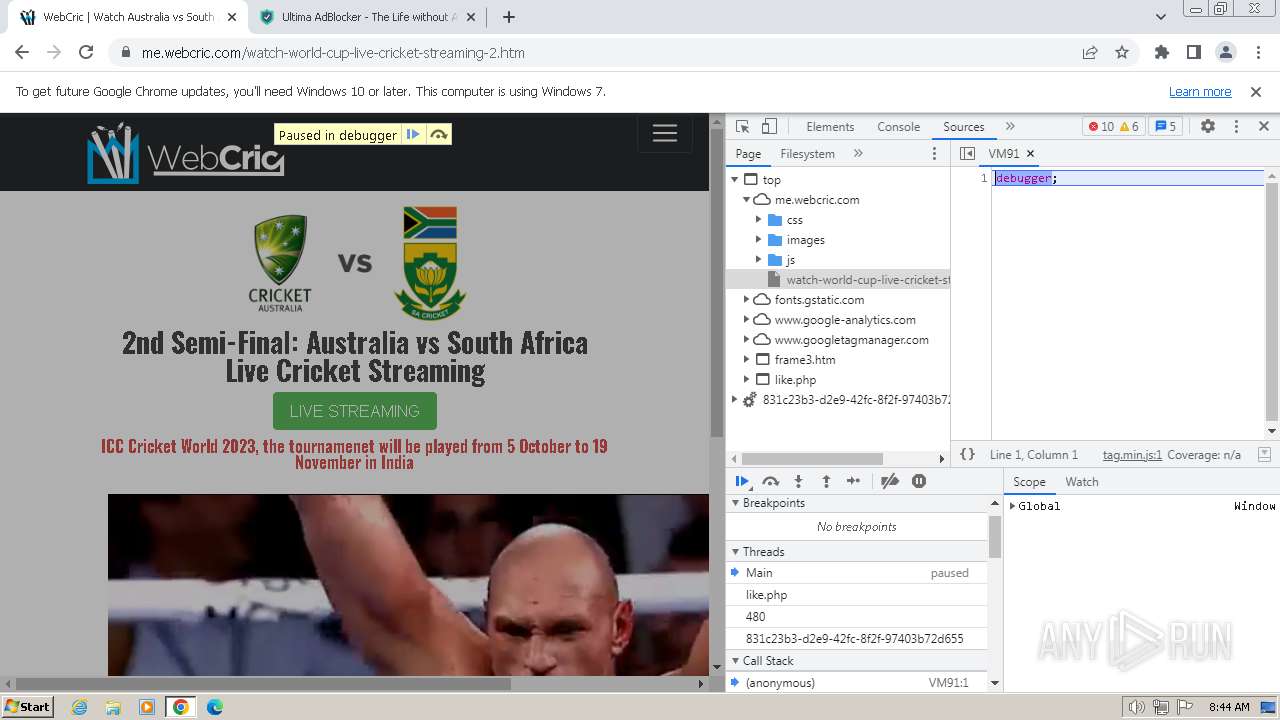This screenshot has height=720, width=1280.
Task: Select the inspect element picker icon
Action: (742, 126)
